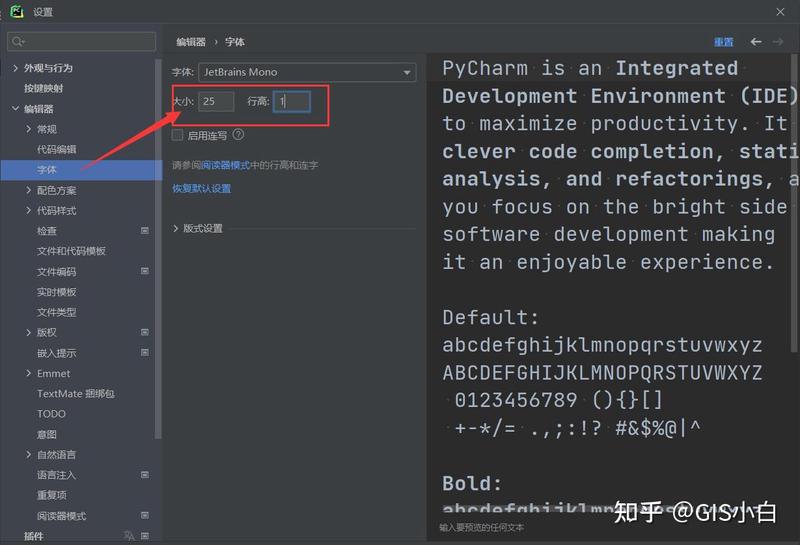Open 实时模板 settings page
This screenshot has height=545, width=800.
[57, 292]
